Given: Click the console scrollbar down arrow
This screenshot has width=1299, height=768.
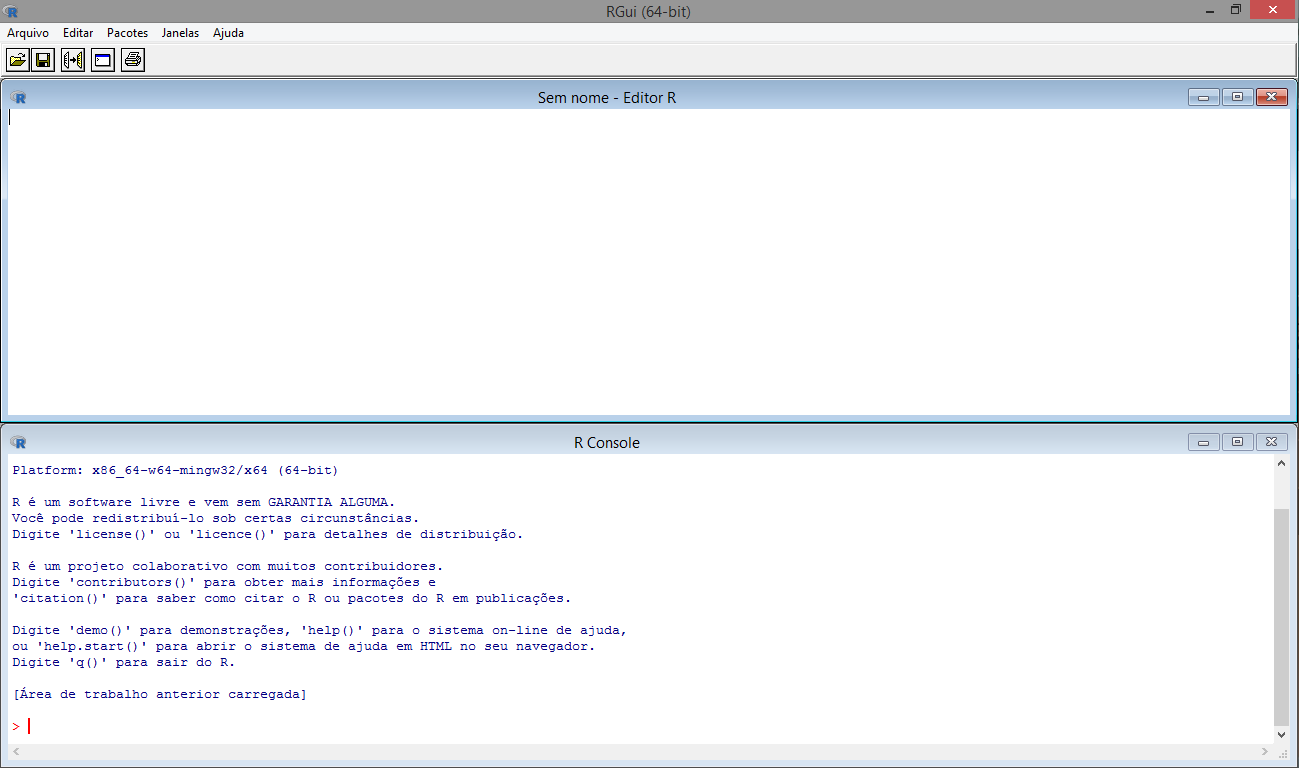Looking at the screenshot, I should [x=1281, y=734].
